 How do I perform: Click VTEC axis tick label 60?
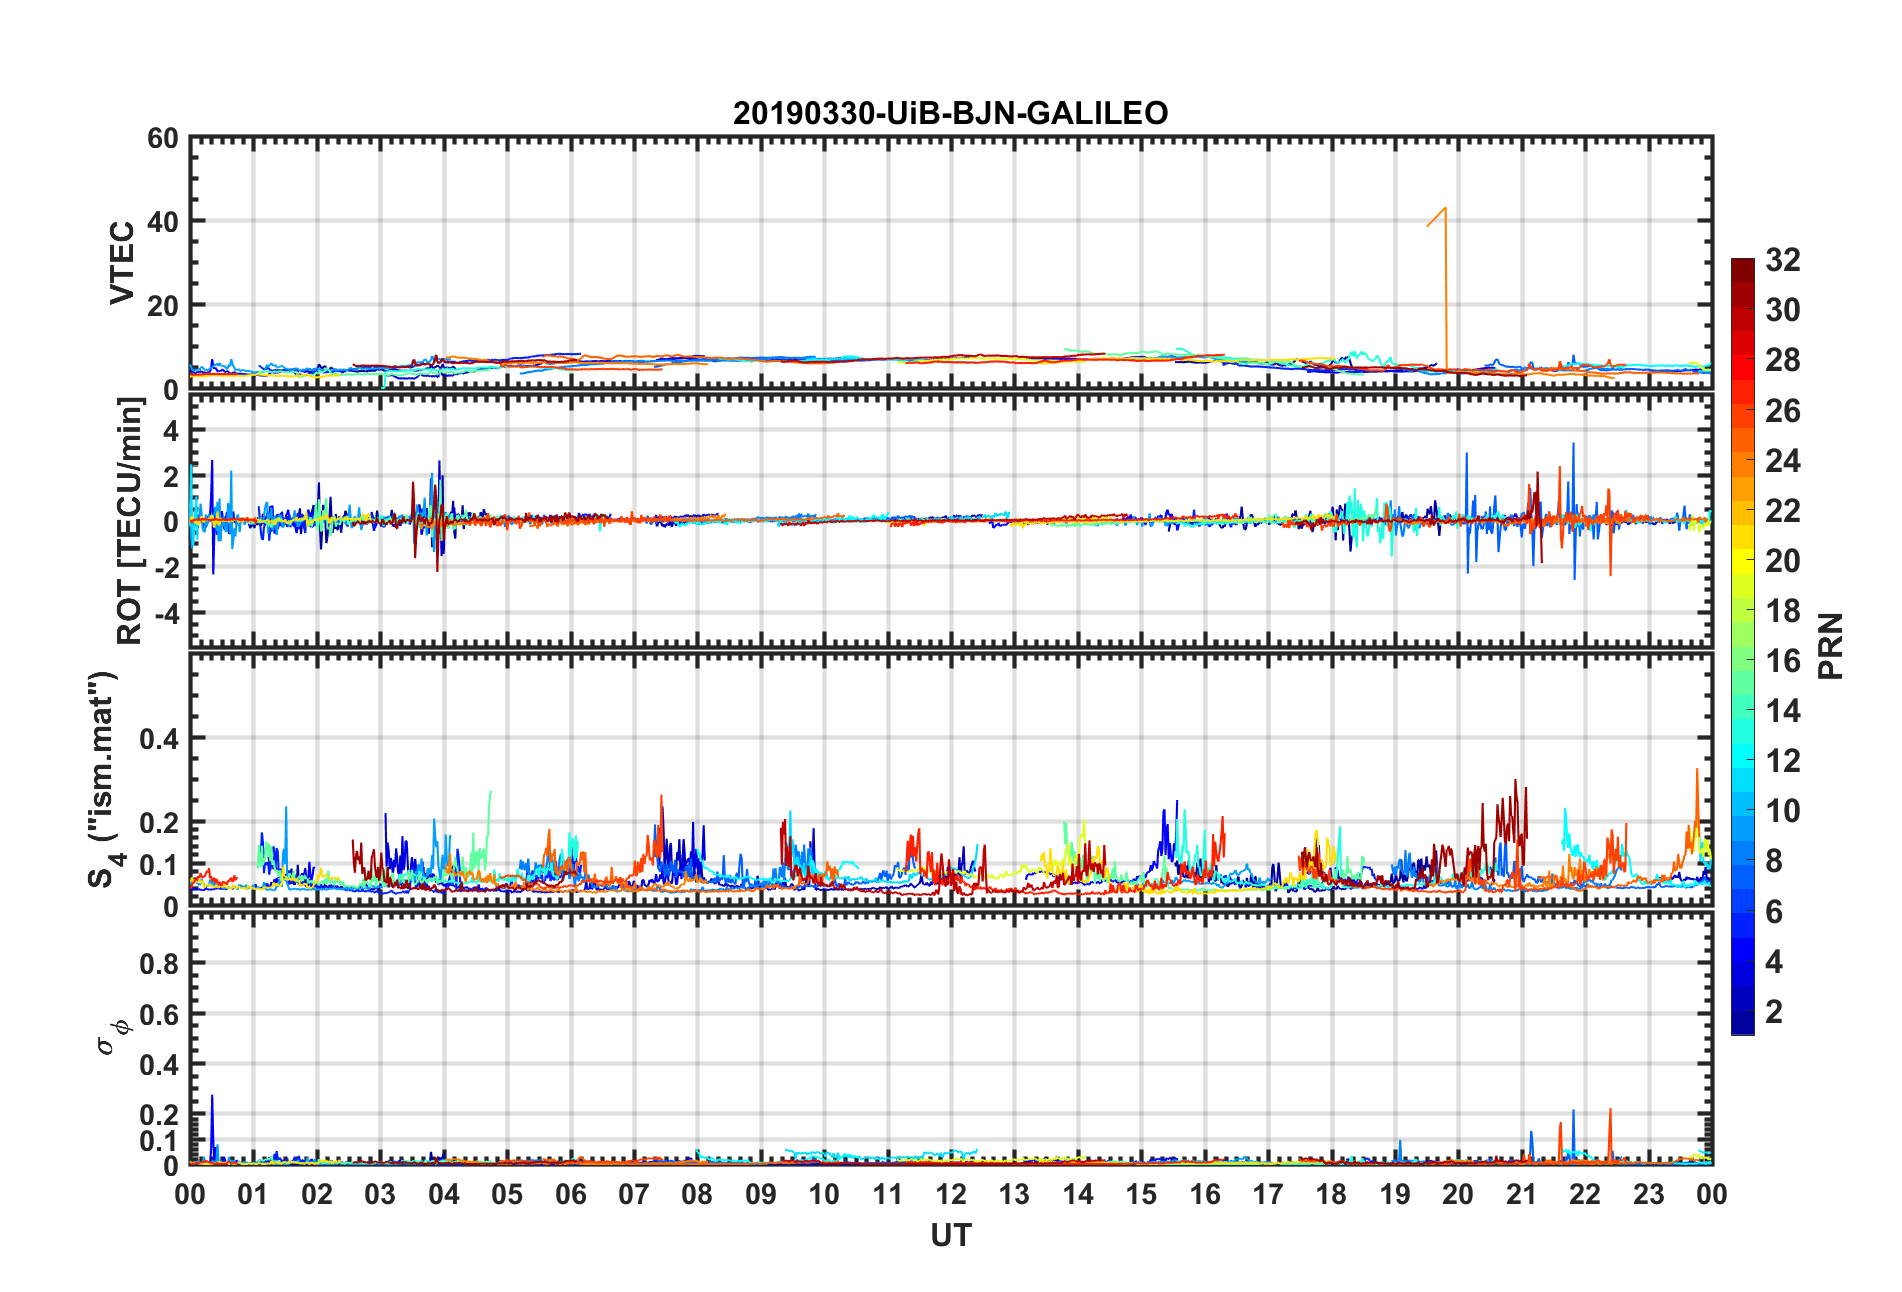[163, 139]
